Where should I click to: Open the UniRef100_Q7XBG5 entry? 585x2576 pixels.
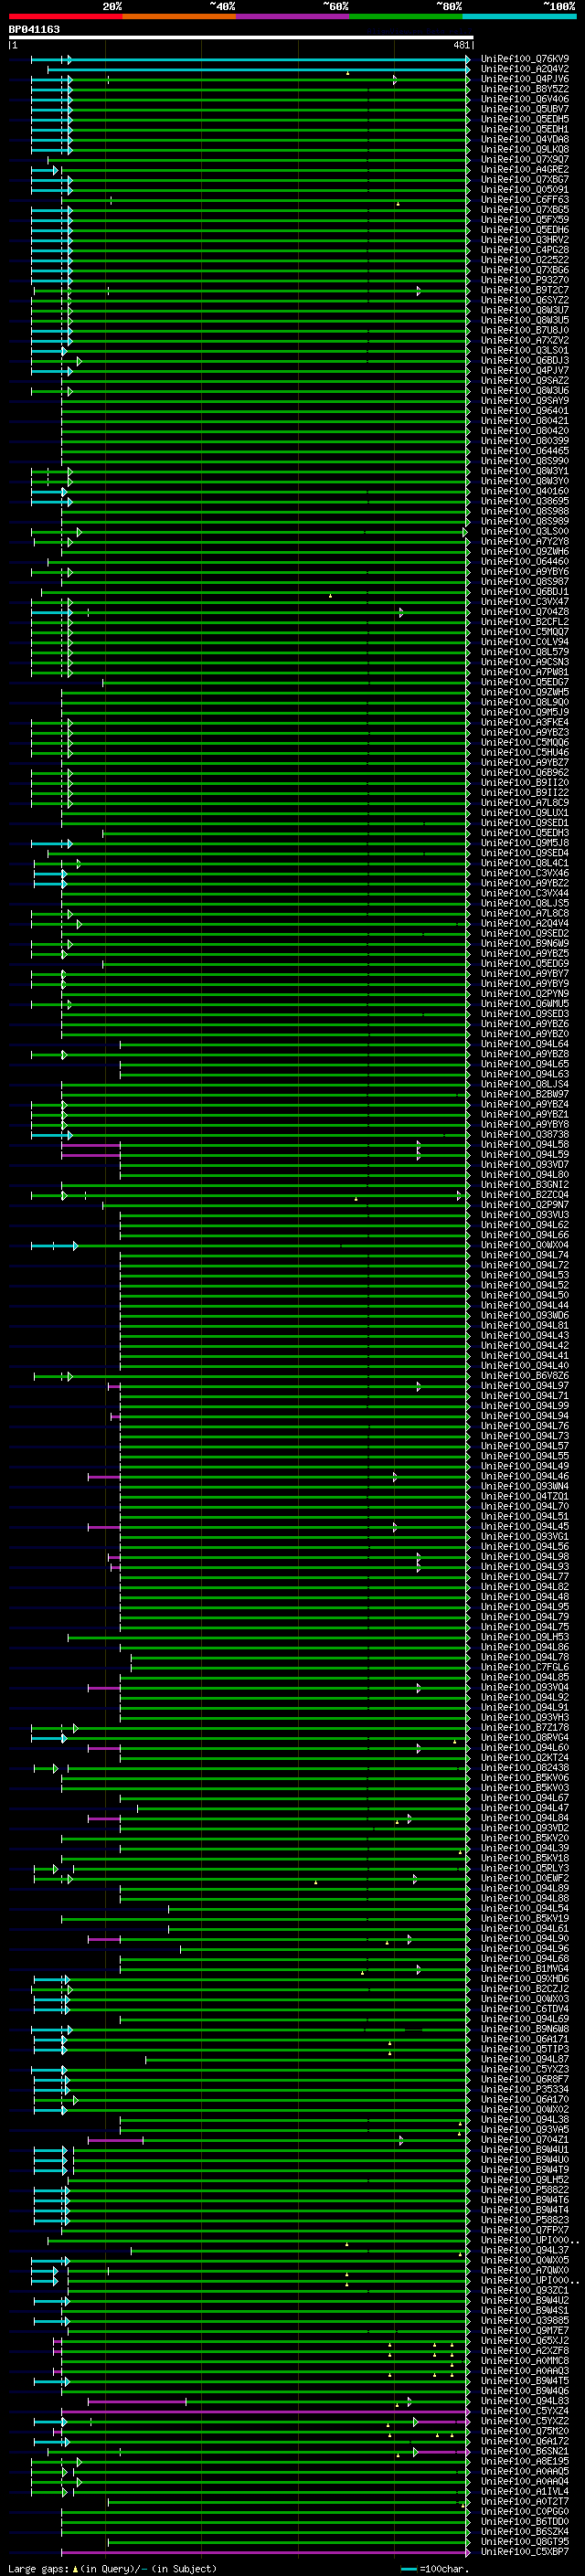(x=525, y=210)
